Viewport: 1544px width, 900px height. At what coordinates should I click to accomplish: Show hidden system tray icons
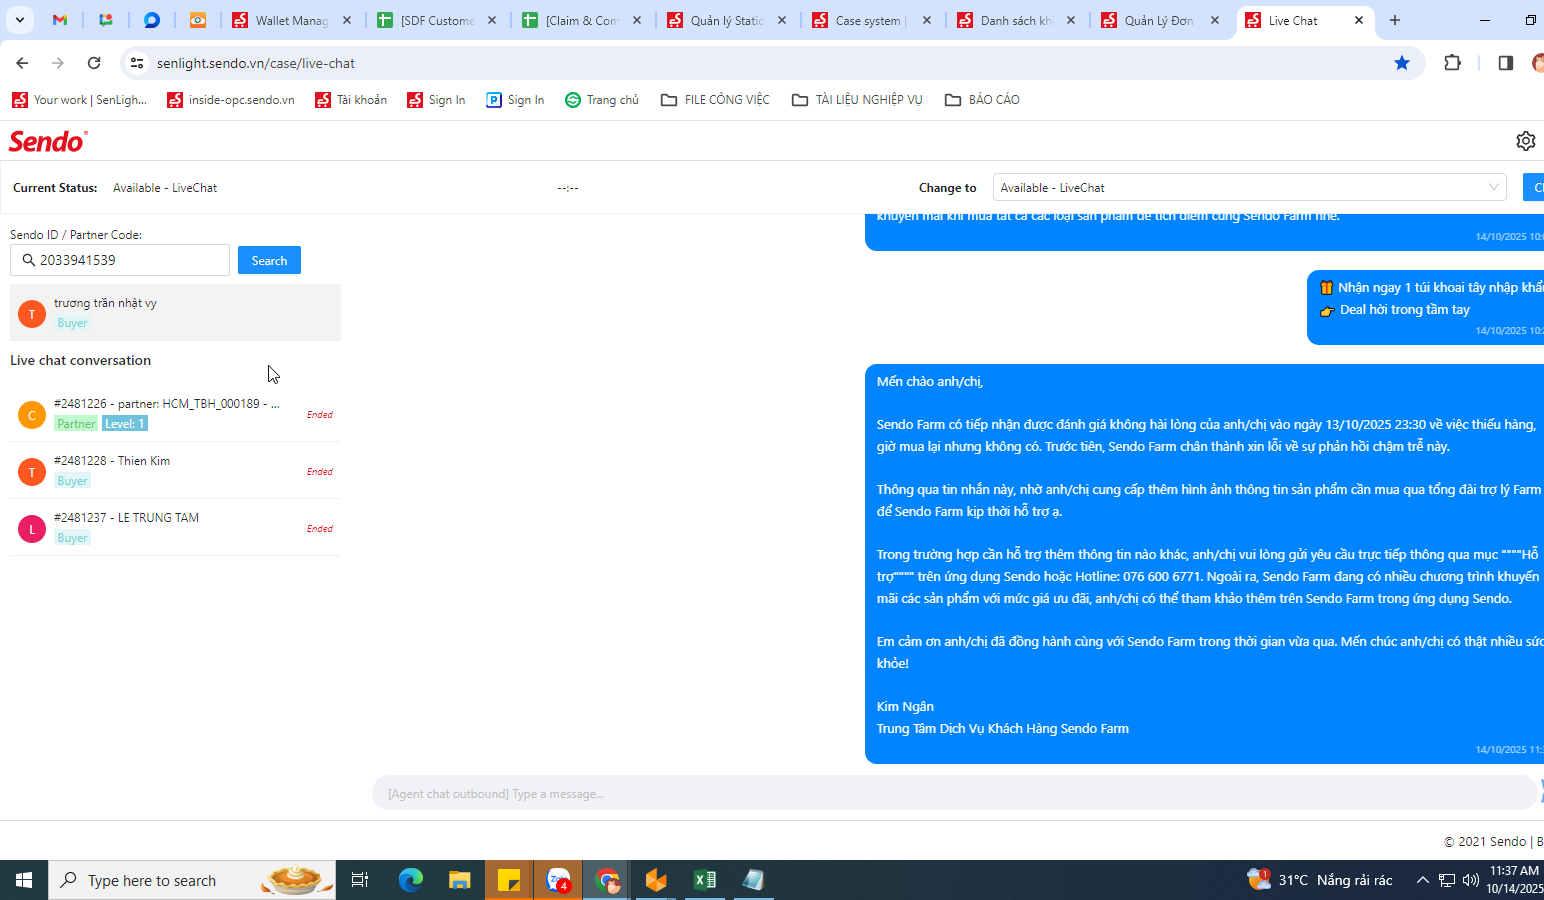click(1422, 880)
